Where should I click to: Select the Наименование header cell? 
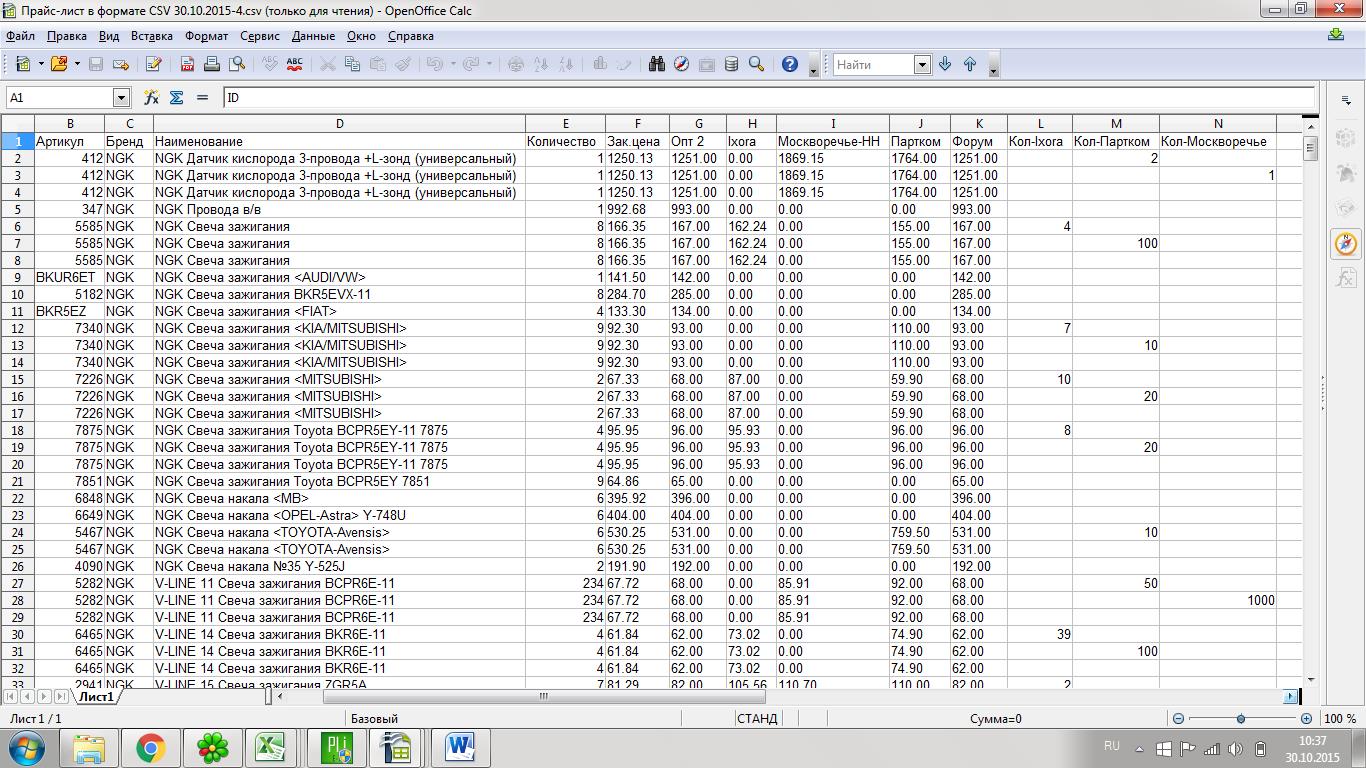click(339, 141)
